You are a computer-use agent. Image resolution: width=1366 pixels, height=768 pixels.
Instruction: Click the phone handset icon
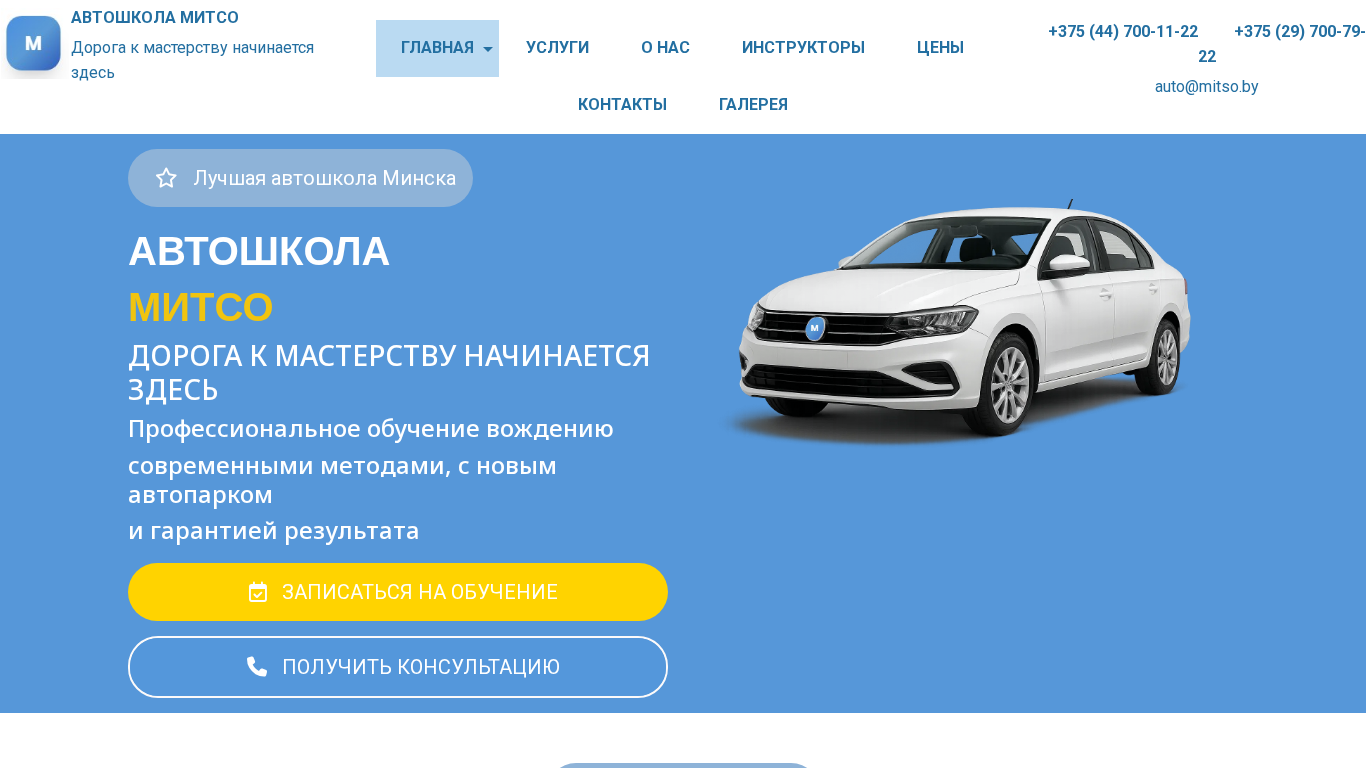point(257,667)
